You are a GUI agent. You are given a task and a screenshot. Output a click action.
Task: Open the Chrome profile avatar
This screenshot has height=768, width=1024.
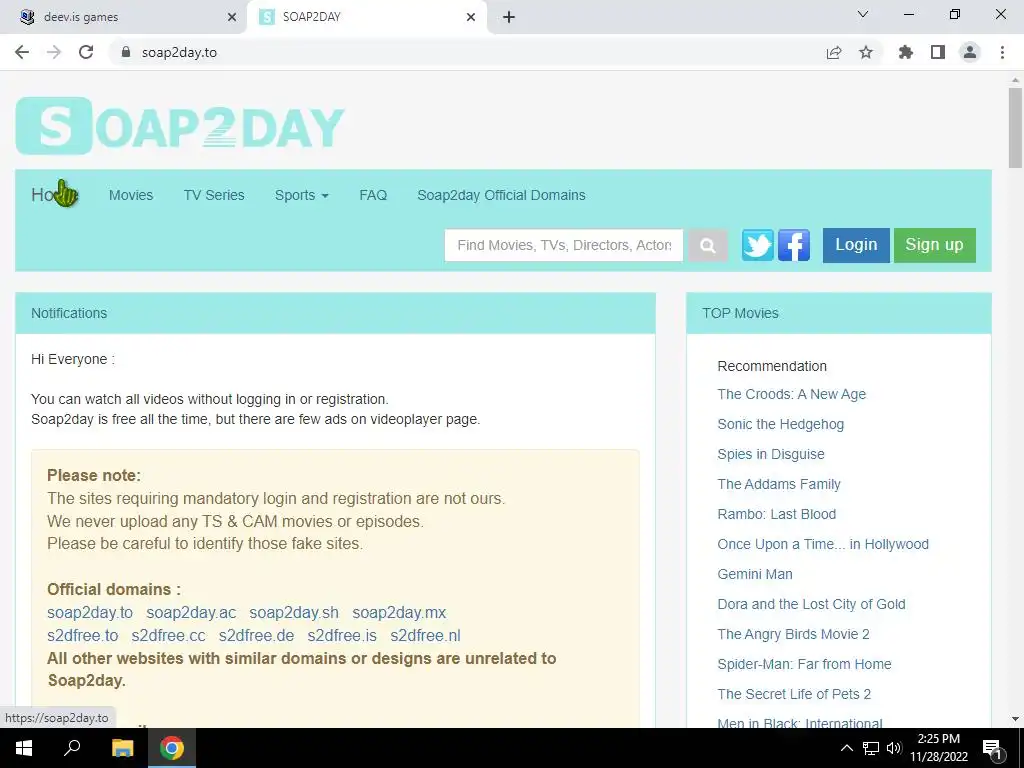point(970,52)
